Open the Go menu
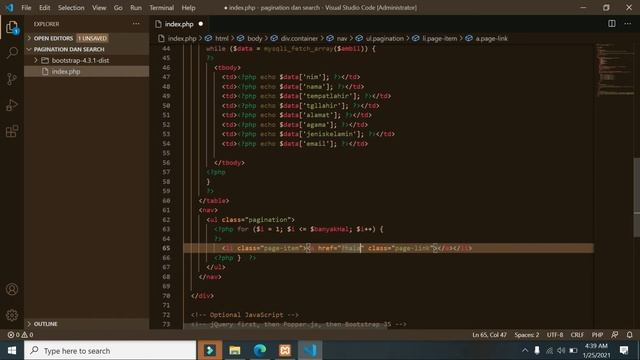Image resolution: width=640 pixels, height=360 pixels. tap(118, 8)
